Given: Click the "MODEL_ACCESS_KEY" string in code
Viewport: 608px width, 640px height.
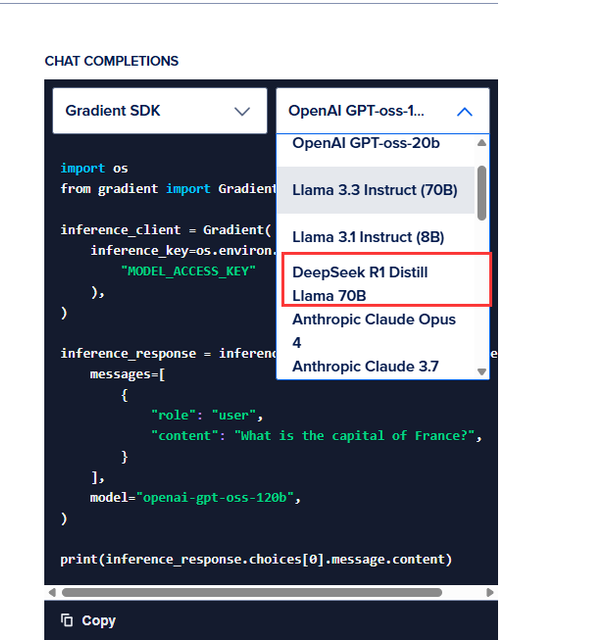Looking at the screenshot, I should (x=188, y=271).
